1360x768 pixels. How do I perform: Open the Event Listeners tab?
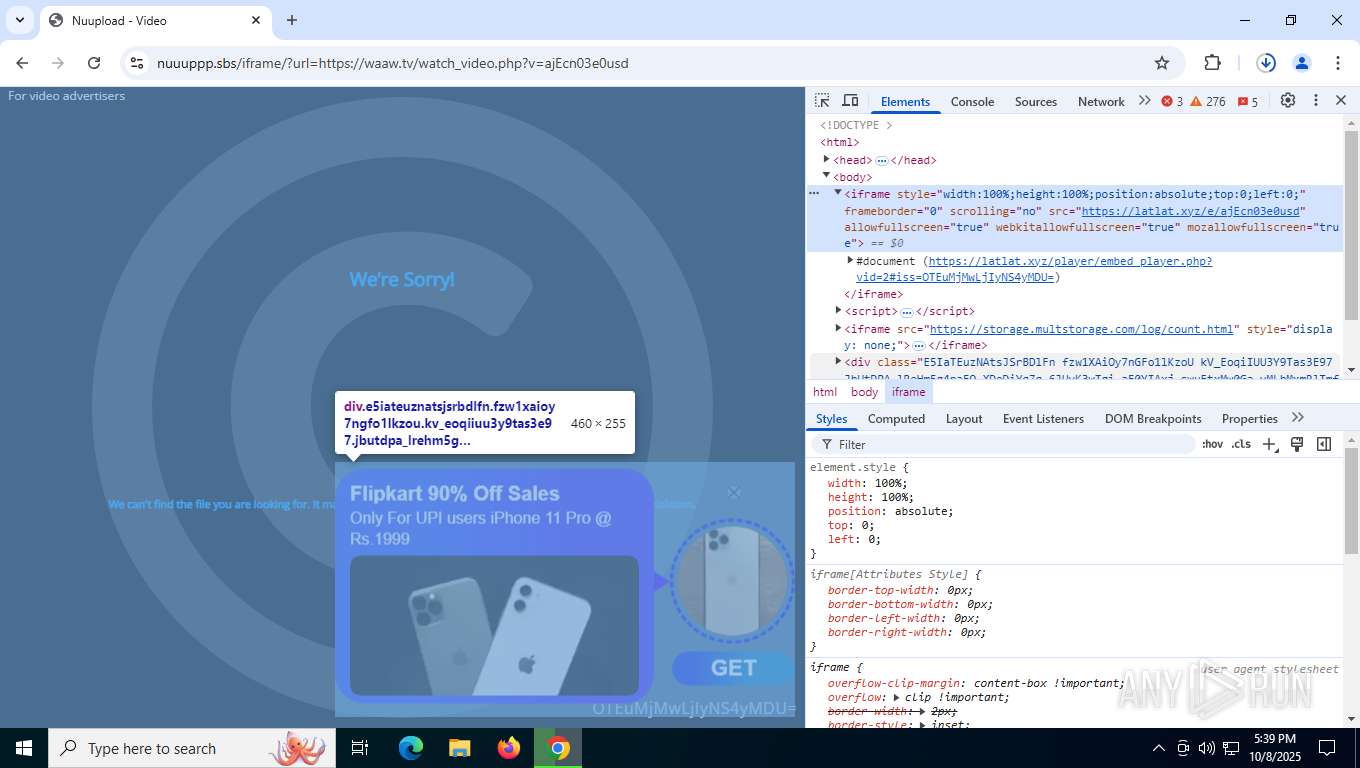point(1043,418)
